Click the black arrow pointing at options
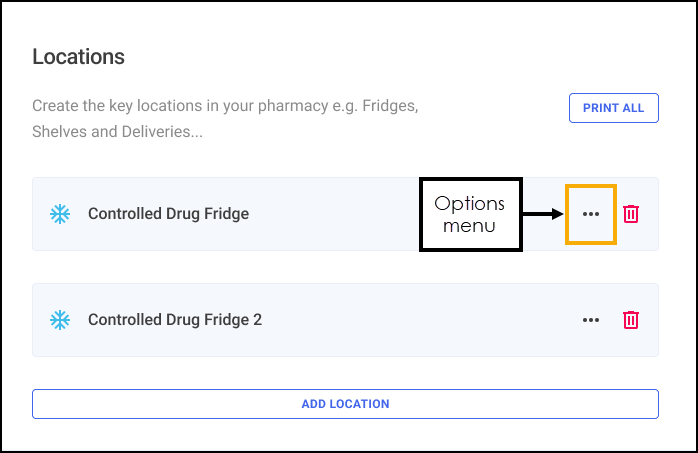 (x=543, y=213)
